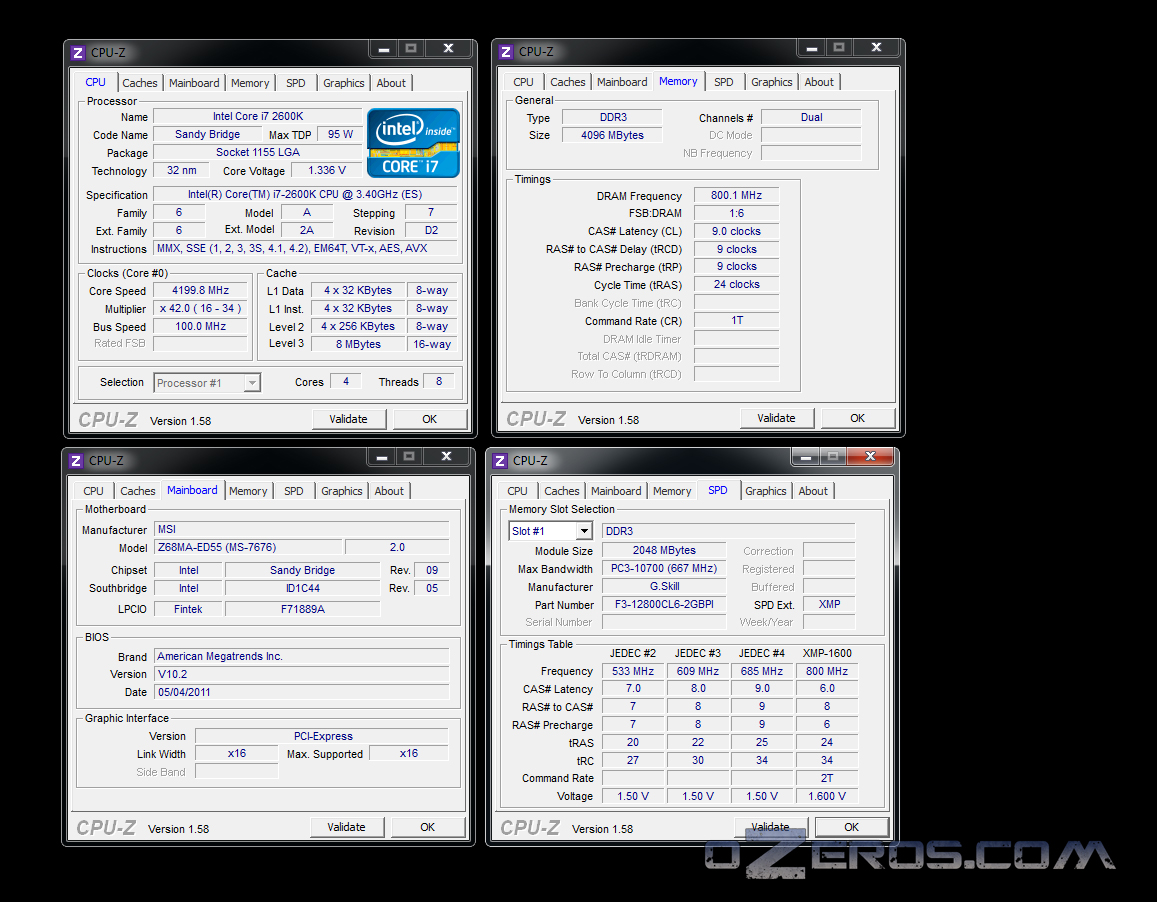This screenshot has height=902, width=1157.
Task: Click the FSB:DRAM ratio 1:6
Action: 736,213
